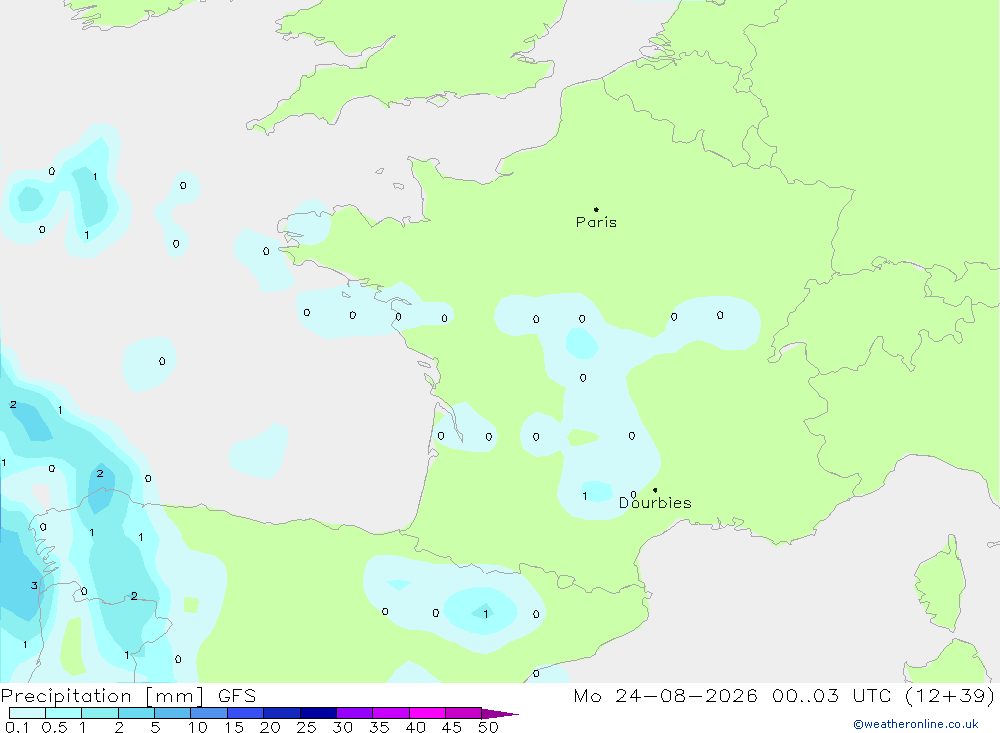This screenshot has width=1000, height=733.
Task: Select the 10–15 mm blue legend swatch
Action: coord(209,713)
